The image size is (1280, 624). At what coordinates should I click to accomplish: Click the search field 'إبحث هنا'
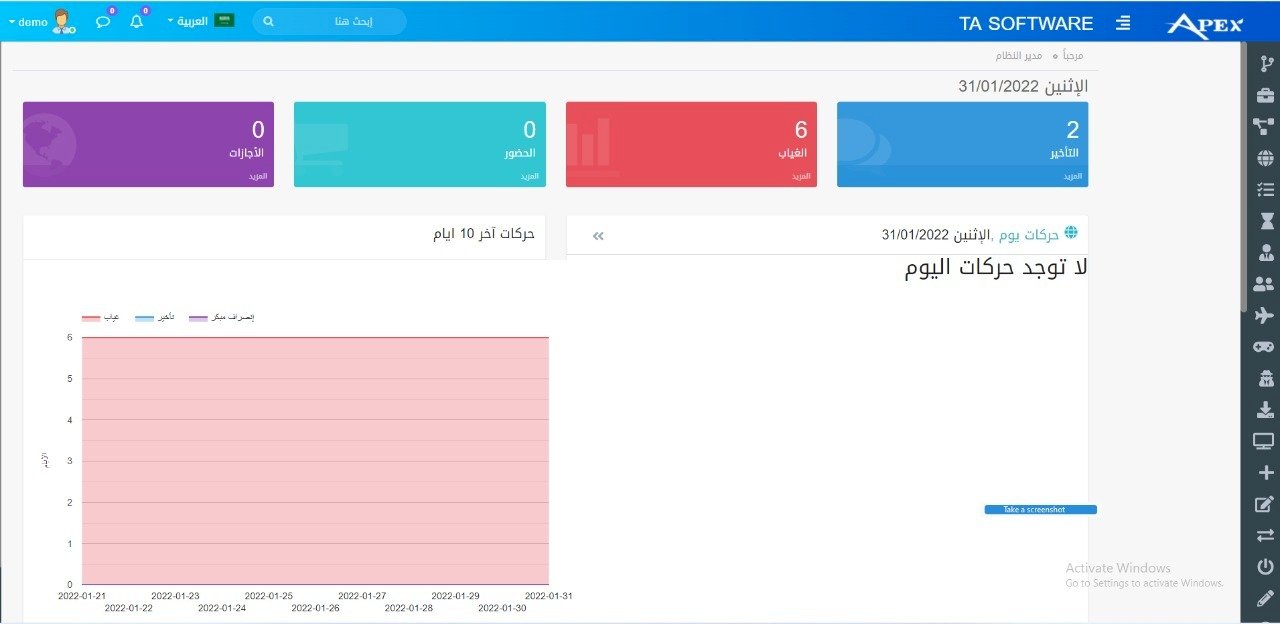[330, 21]
